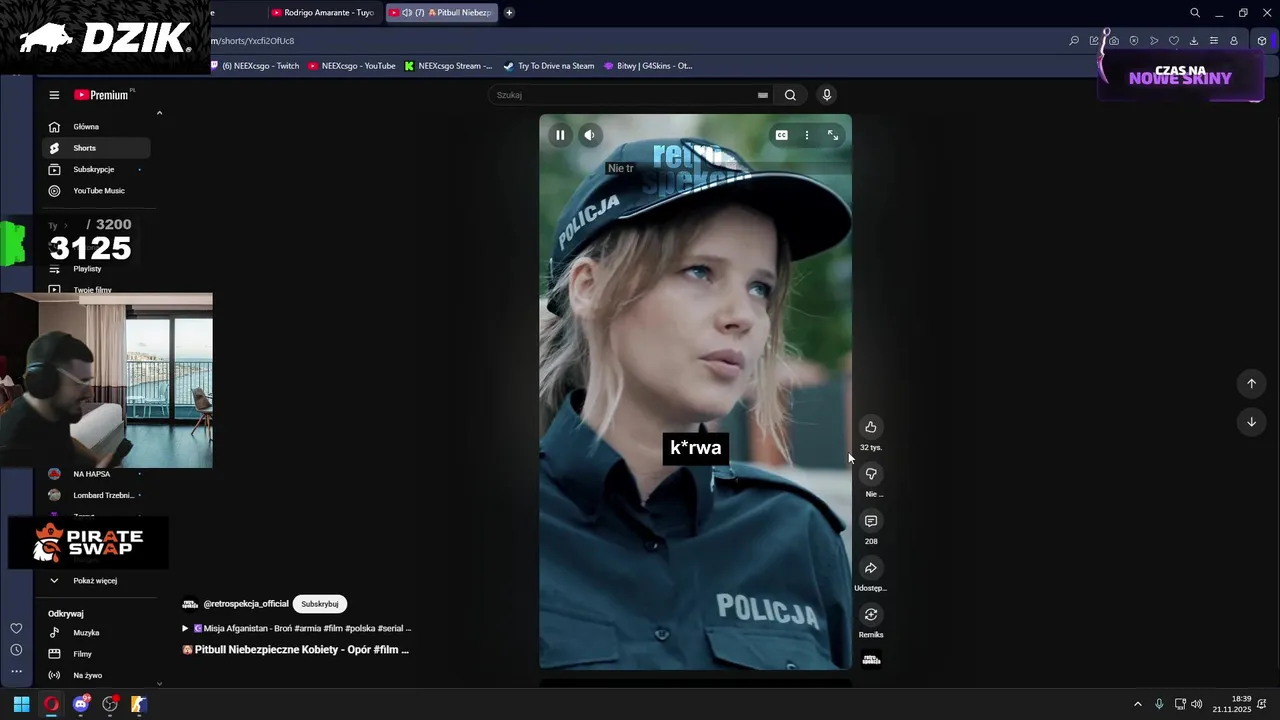
Task: Open Opera sidebar three-dot settings
Action: pos(16,671)
